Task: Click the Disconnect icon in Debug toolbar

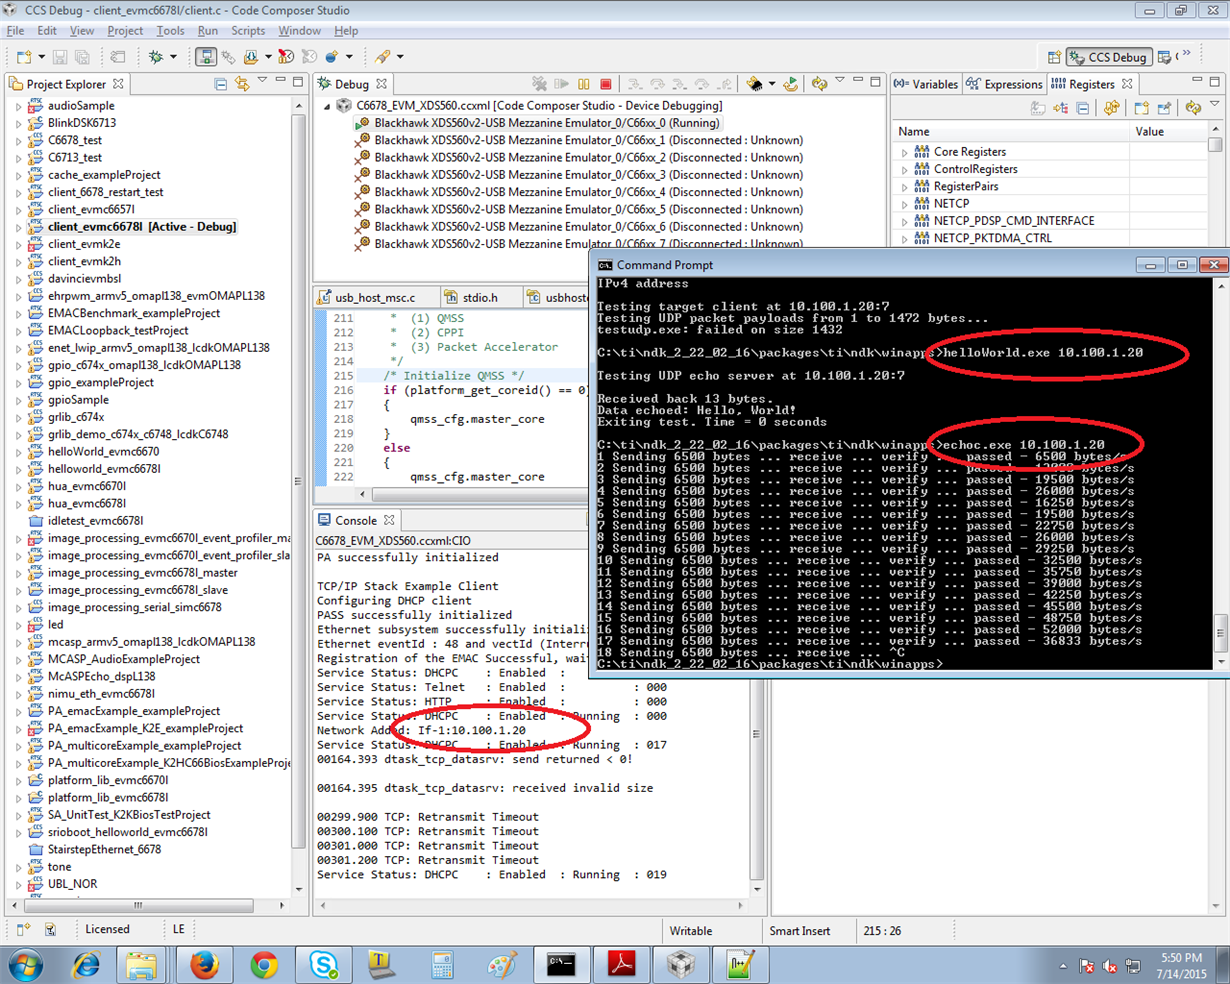Action: point(540,84)
